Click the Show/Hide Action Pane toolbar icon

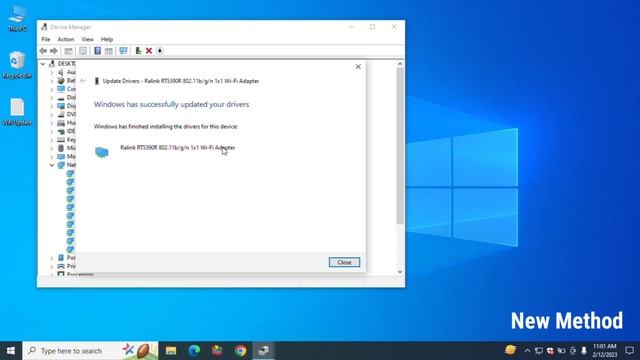[109, 51]
